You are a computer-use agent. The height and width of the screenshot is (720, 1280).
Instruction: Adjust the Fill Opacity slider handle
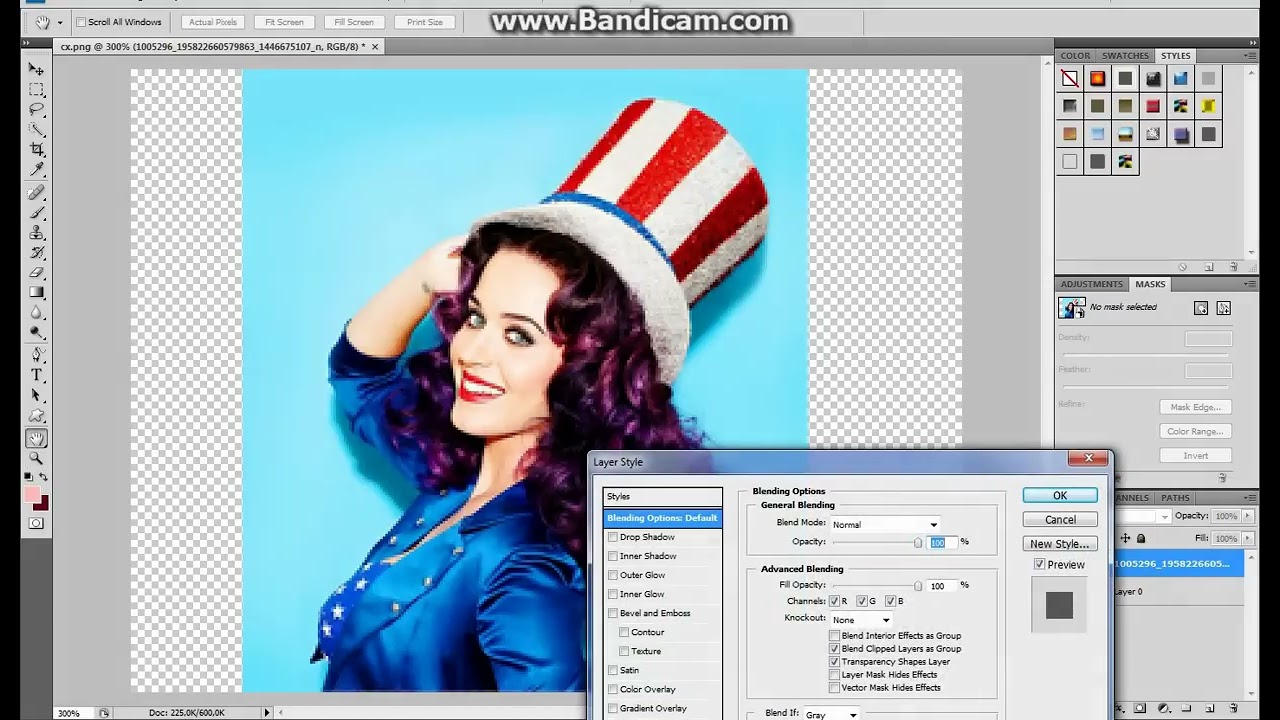(x=917, y=586)
